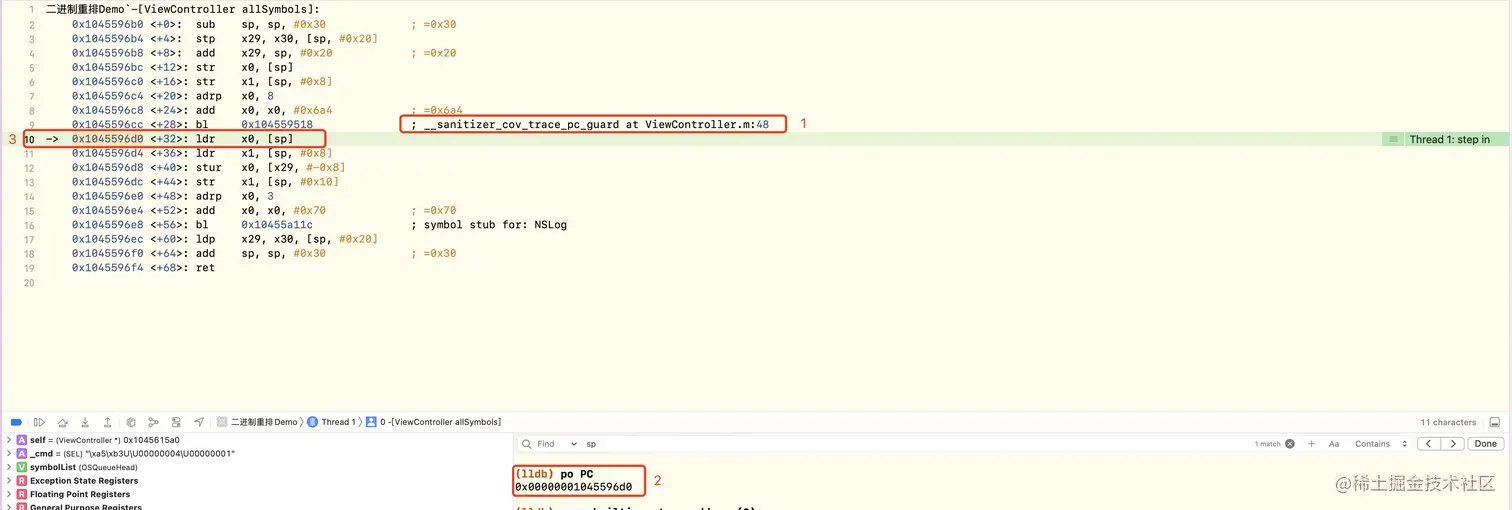
Task: Click 'symbol stub for: NSLog' comment
Action: point(489,225)
